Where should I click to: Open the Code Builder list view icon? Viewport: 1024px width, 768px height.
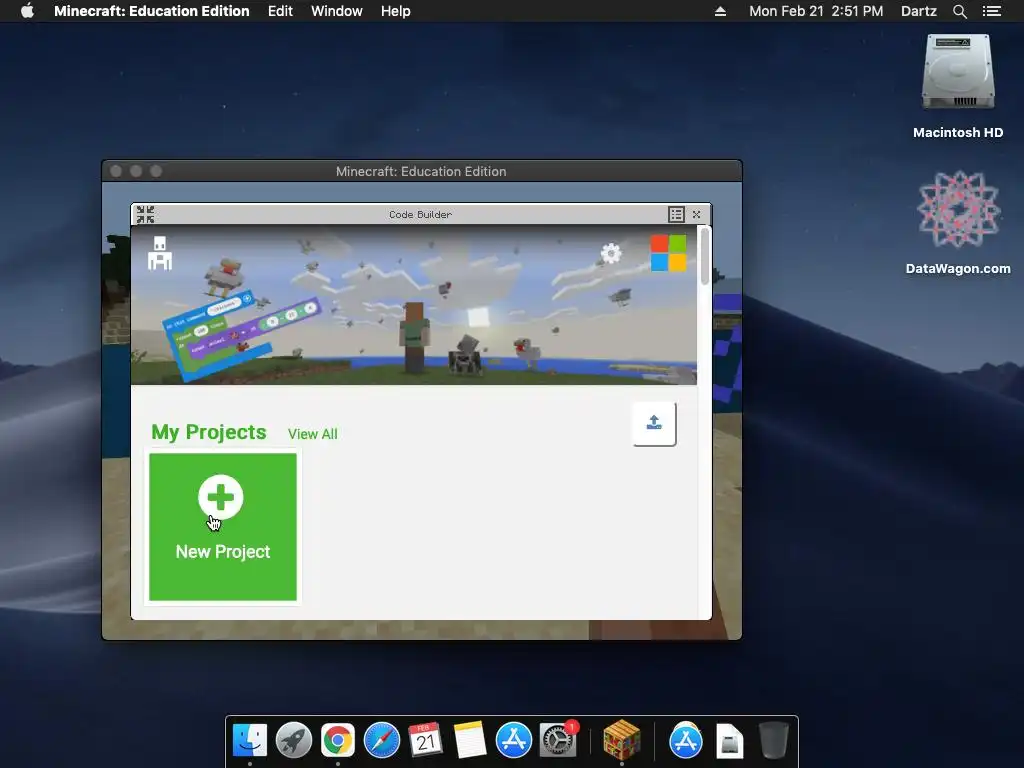[x=676, y=214]
